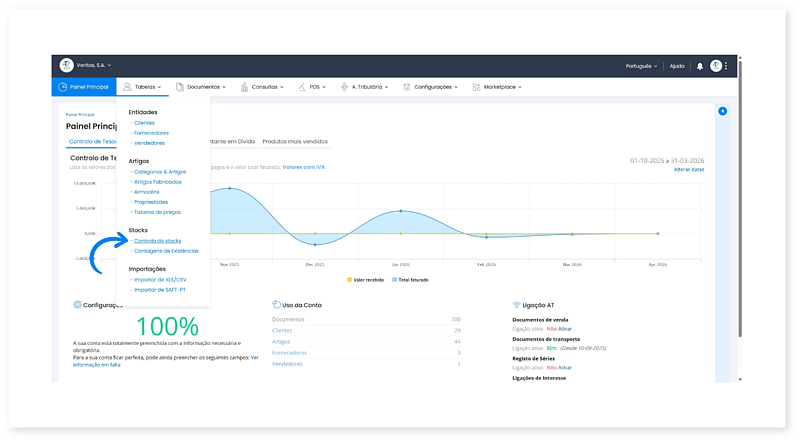Open the Ajuda help link
Screen dimensions: 800x442
pyautogui.click(x=677, y=66)
